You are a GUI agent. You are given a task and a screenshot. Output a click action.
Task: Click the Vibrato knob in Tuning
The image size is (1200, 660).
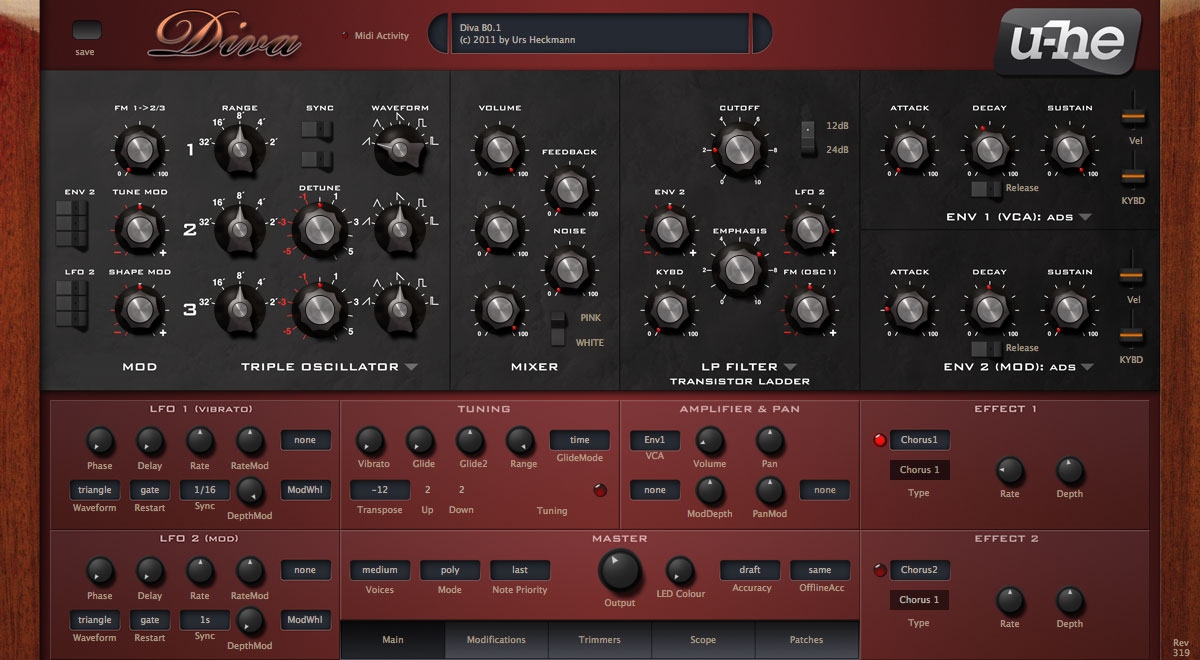pyautogui.click(x=370, y=441)
